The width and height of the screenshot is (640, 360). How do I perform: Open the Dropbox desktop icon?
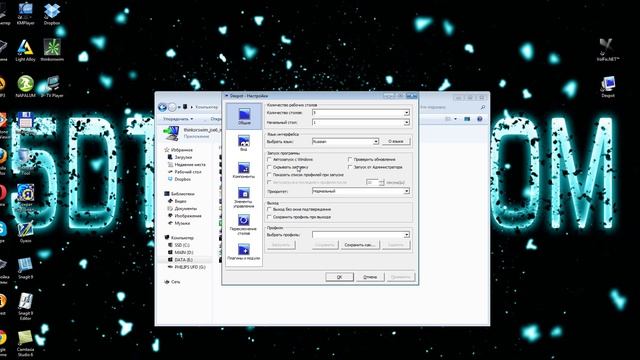(52, 13)
